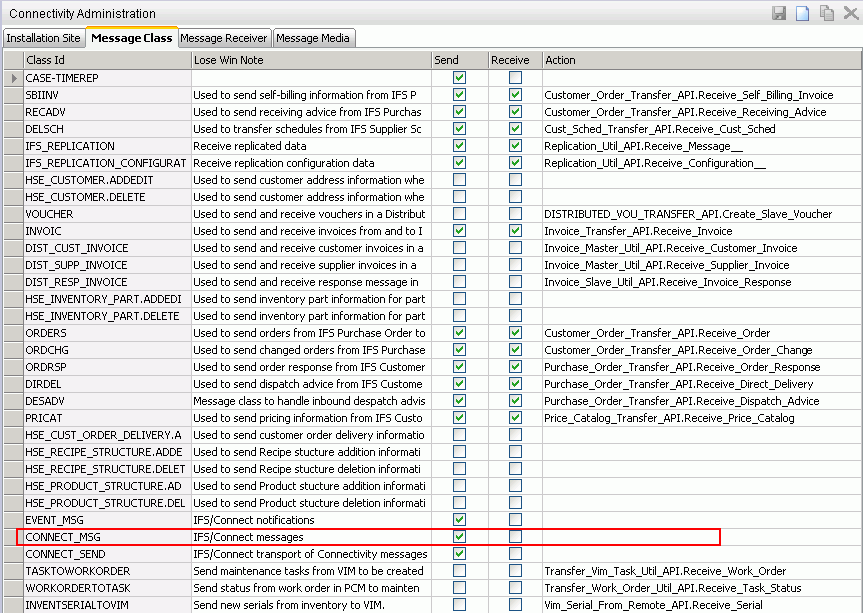Go to the Message Media tab
The image size is (863, 613).
(x=313, y=38)
